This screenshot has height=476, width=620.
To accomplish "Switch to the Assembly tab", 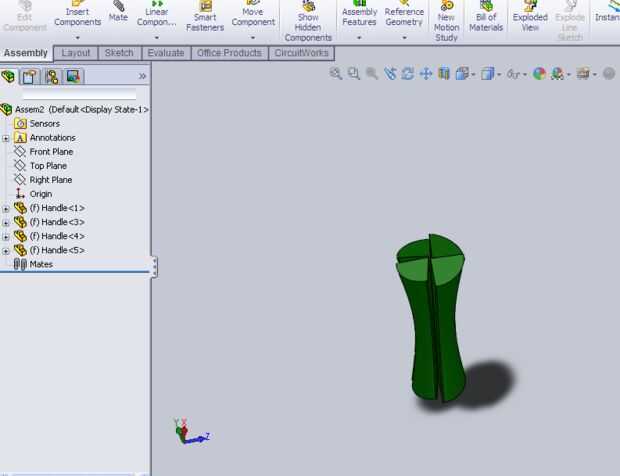I will click(x=26, y=53).
